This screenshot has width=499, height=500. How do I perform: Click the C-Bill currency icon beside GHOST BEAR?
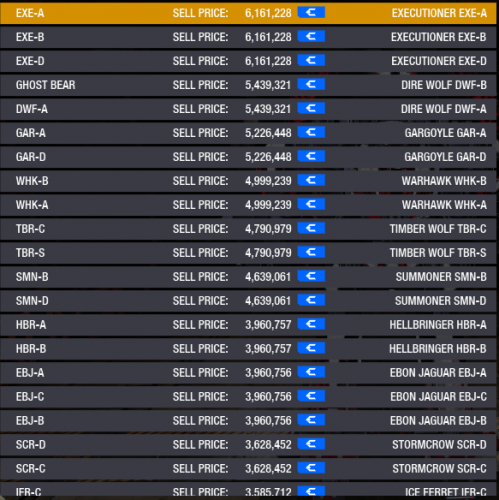coord(311,84)
